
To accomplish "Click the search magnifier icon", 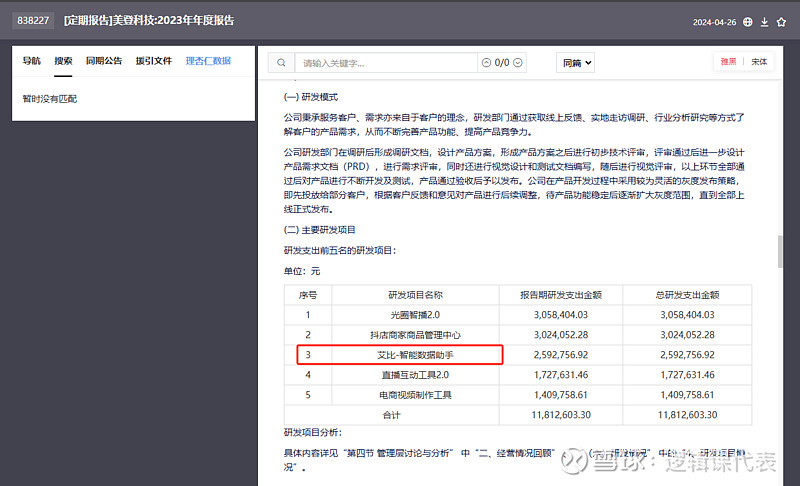I will coord(281,63).
